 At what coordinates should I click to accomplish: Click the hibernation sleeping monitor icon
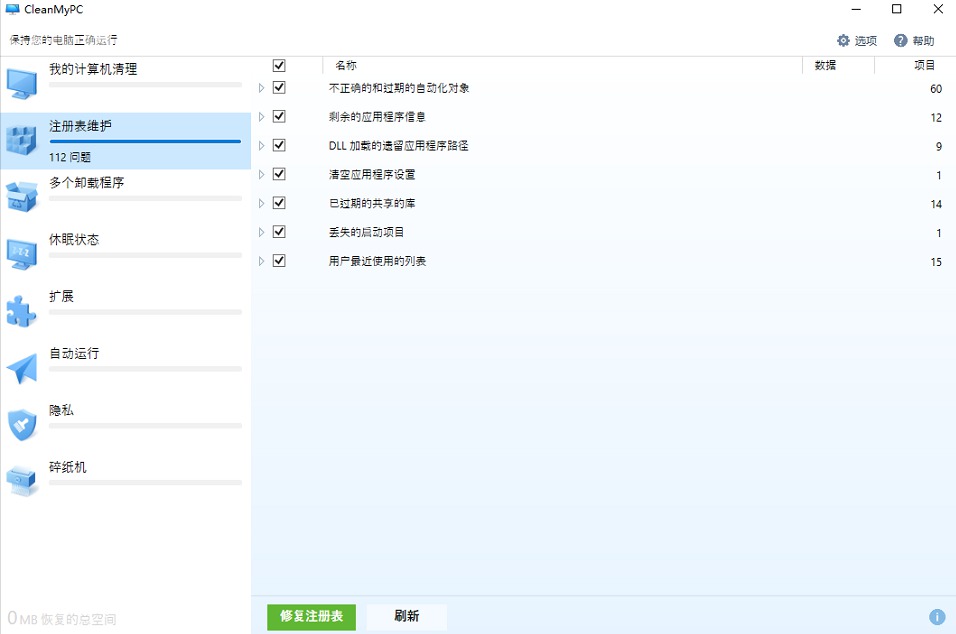coord(22,254)
